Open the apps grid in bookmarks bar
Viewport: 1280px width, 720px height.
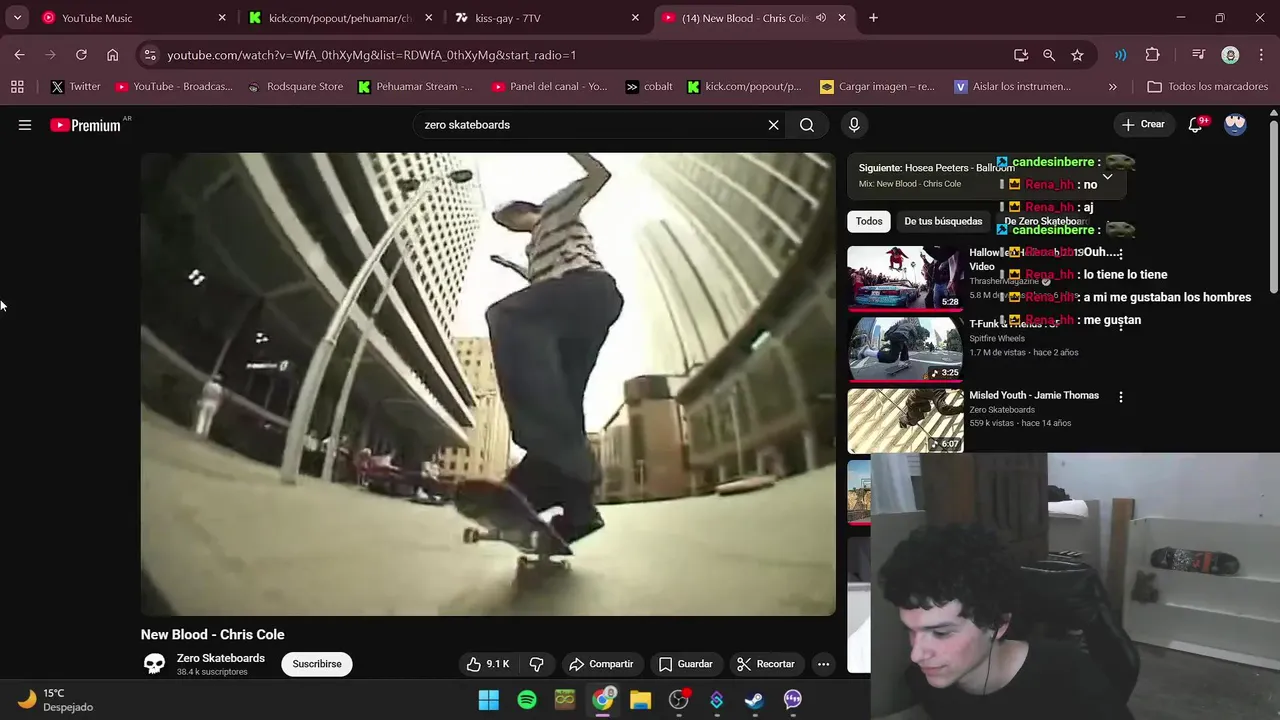pyautogui.click(x=17, y=87)
